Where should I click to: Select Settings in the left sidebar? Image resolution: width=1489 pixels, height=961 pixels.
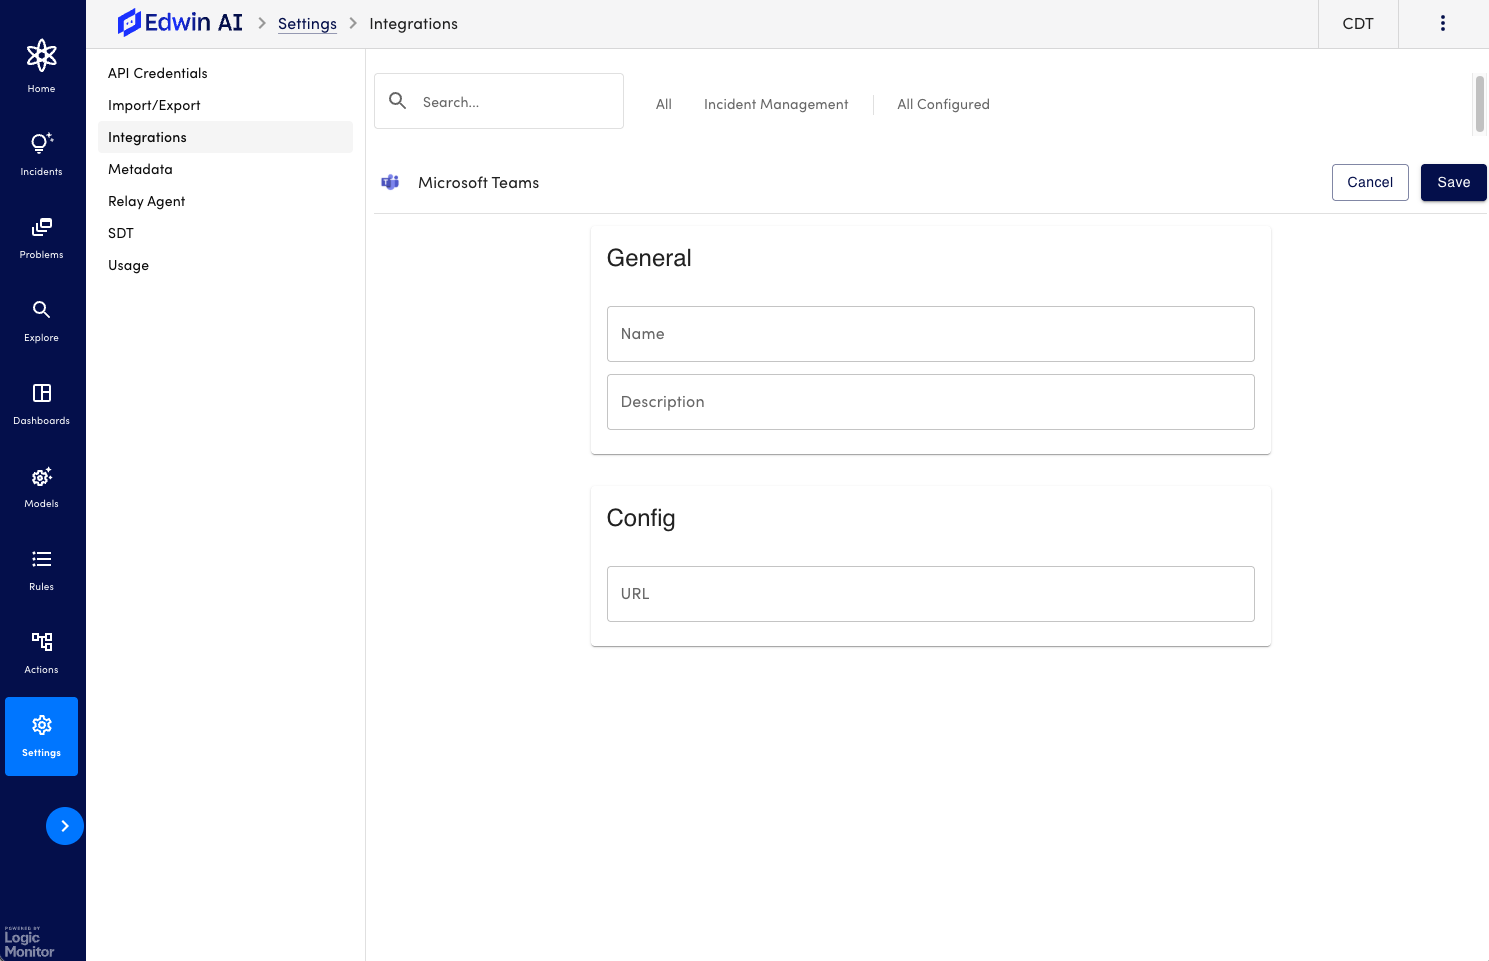pyautogui.click(x=41, y=736)
